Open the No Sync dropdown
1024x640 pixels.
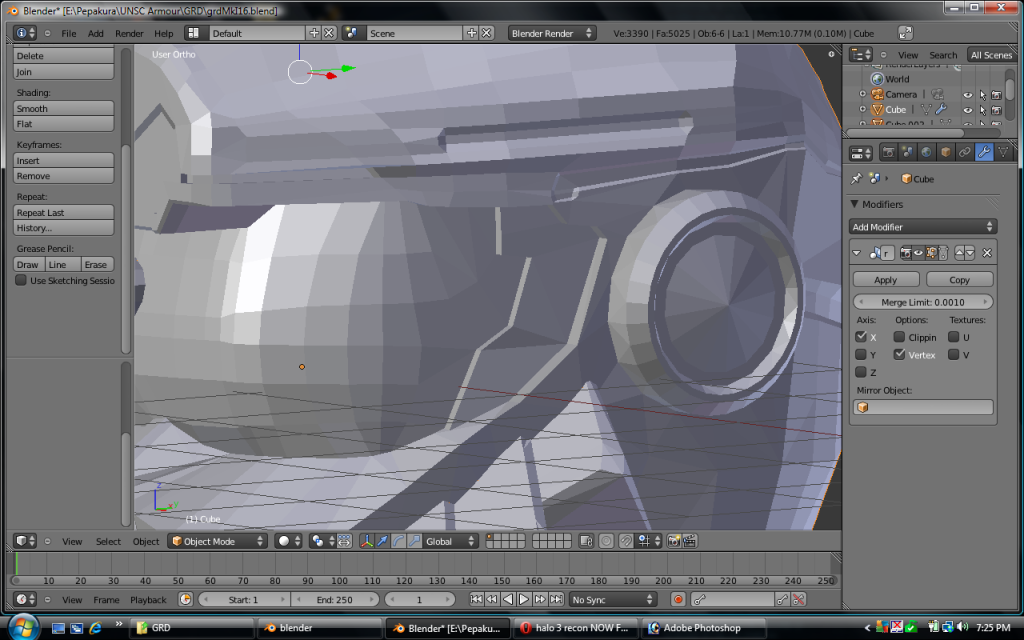[x=612, y=600]
